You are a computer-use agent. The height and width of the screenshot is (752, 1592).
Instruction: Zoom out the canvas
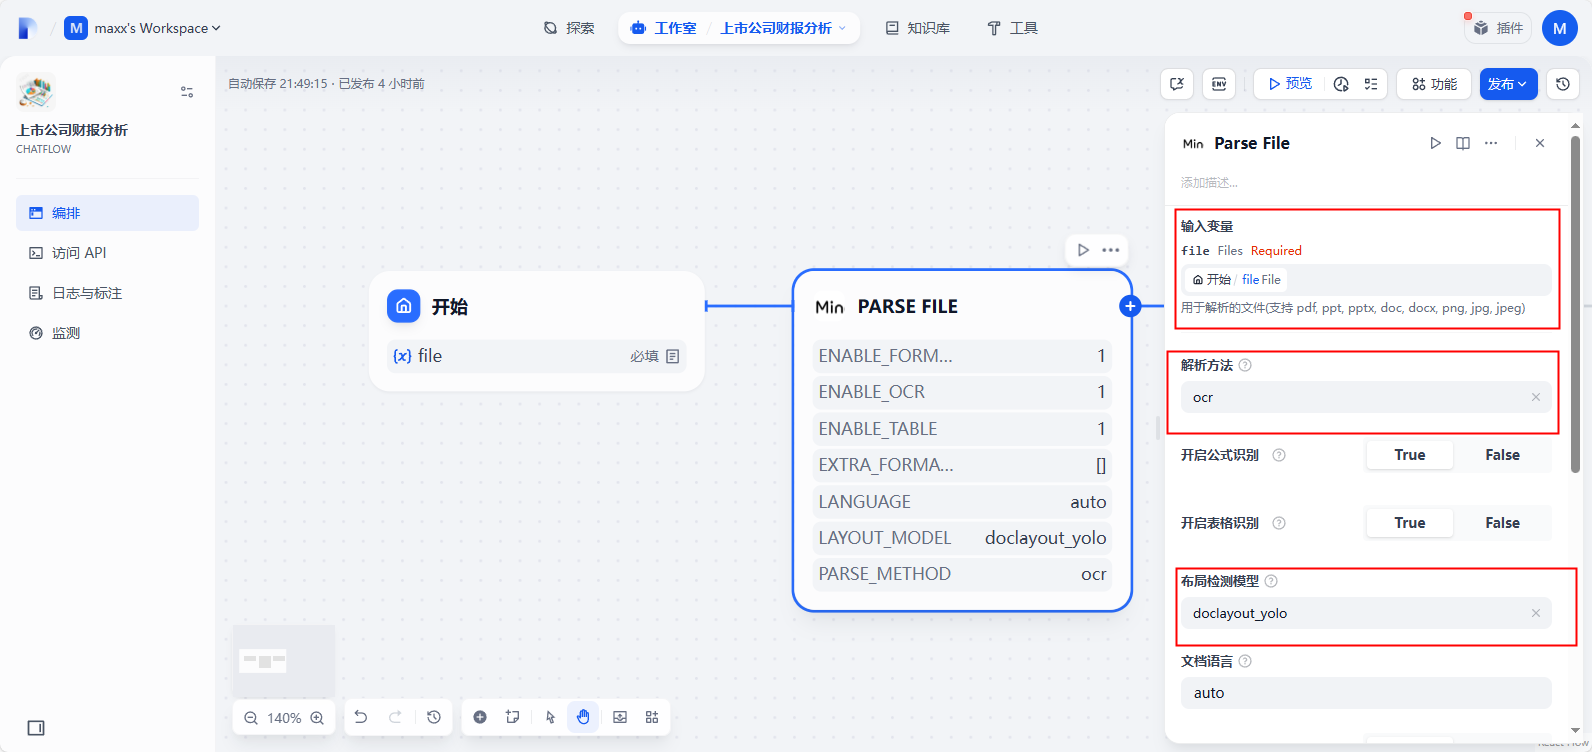tap(251, 718)
